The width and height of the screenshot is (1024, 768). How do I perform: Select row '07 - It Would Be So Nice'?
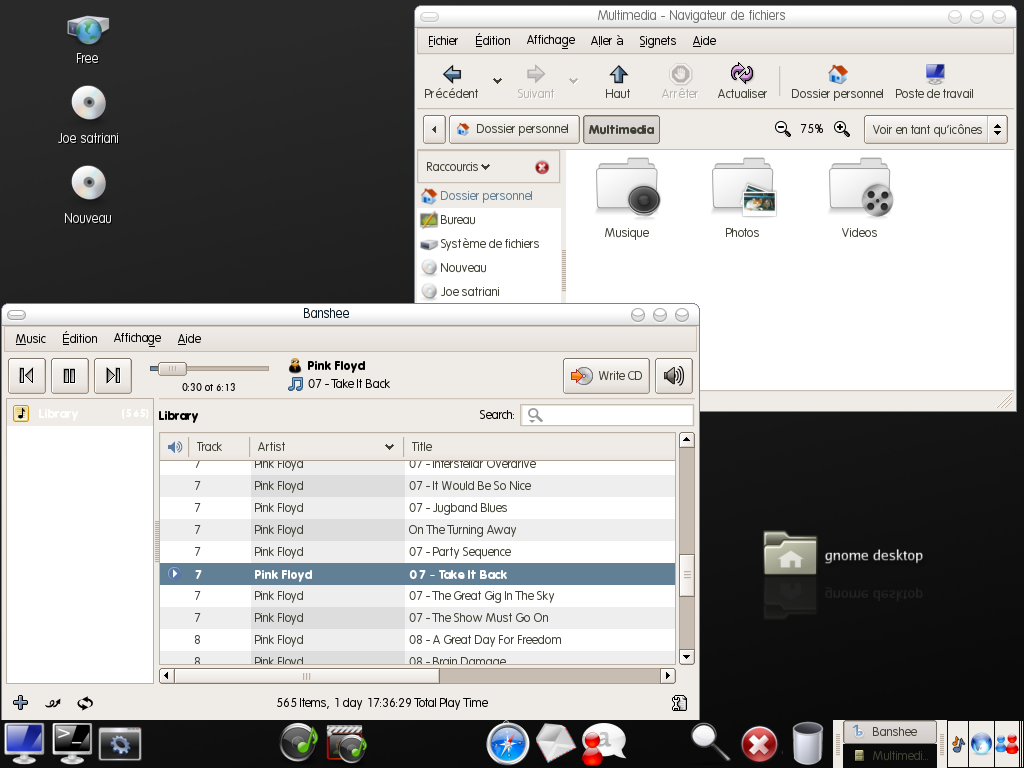coord(417,486)
